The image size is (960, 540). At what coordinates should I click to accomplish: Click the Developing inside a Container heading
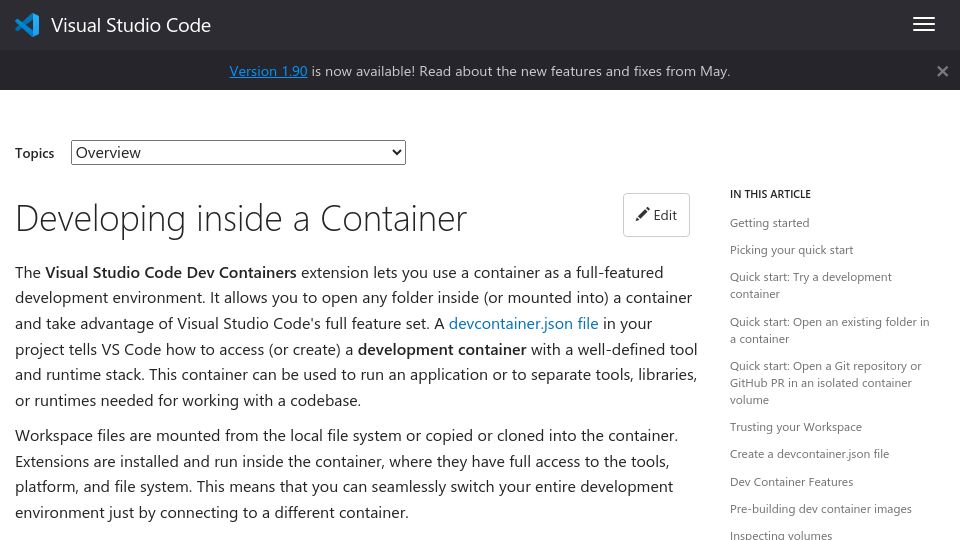241,219
